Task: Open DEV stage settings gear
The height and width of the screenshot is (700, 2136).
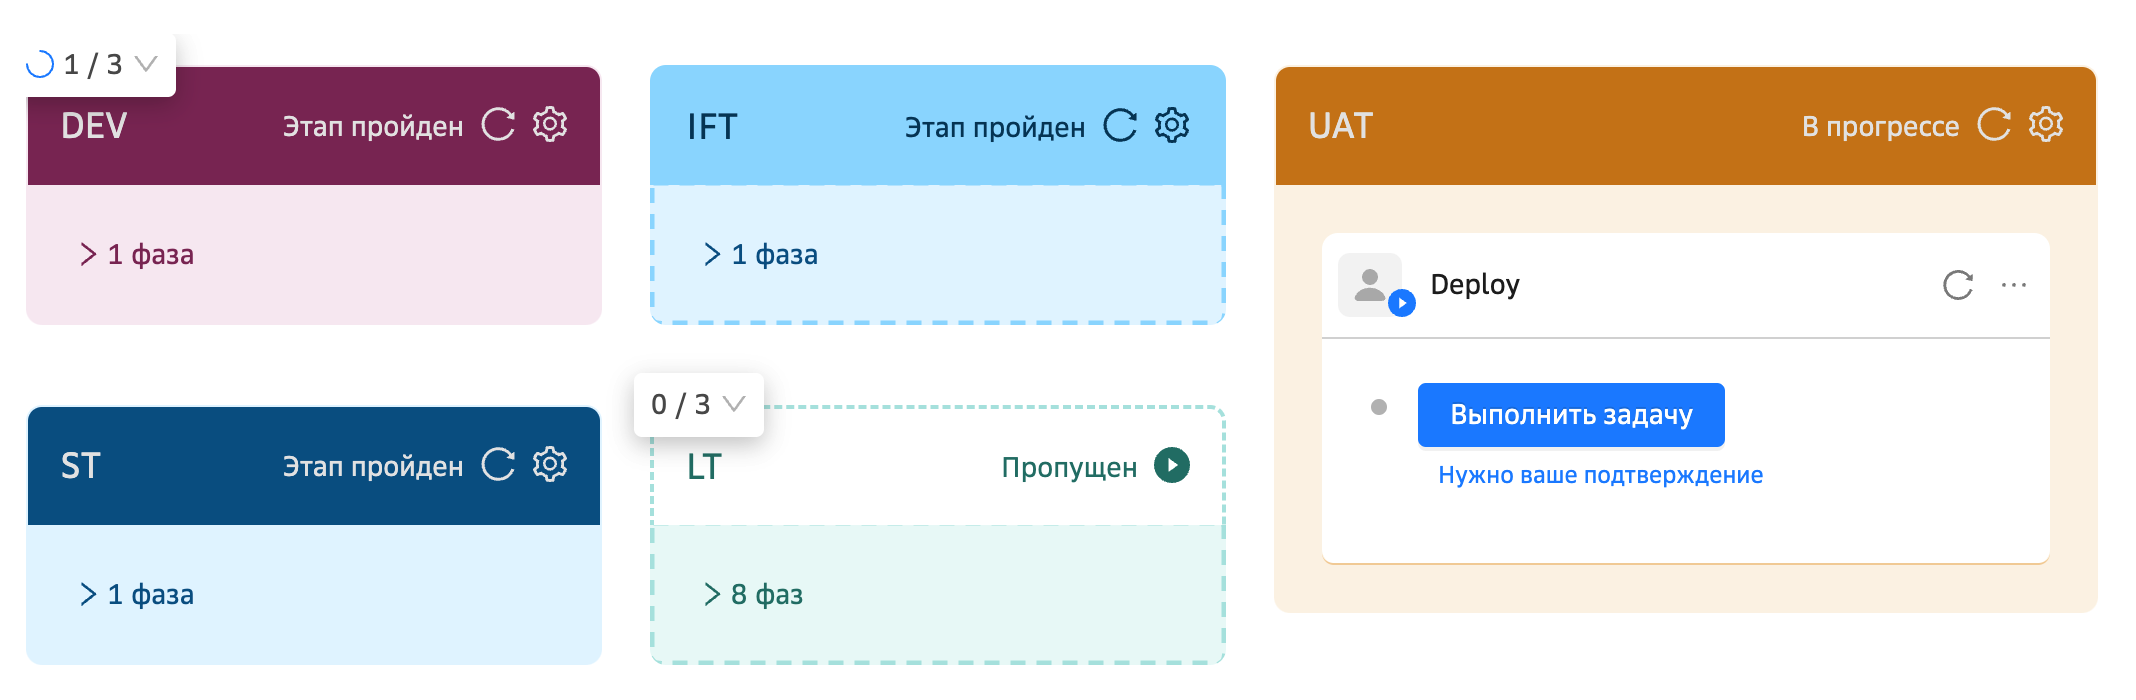Action: (550, 125)
